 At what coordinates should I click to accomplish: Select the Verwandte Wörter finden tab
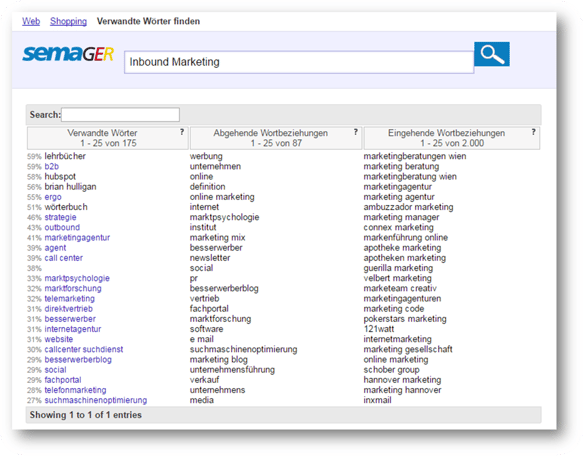[x=148, y=21]
